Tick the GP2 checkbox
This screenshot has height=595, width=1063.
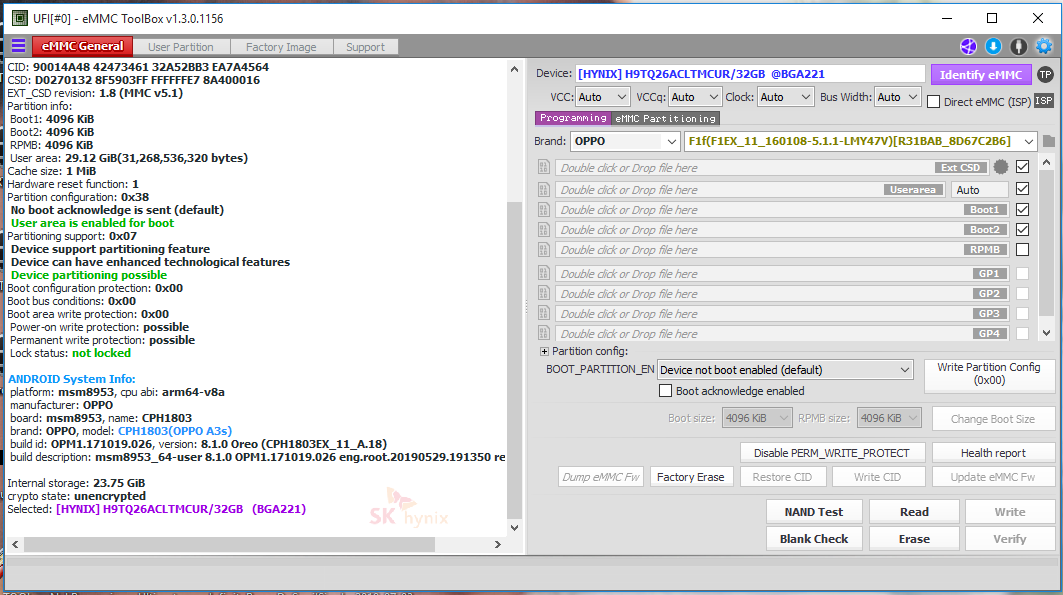[x=1022, y=293]
